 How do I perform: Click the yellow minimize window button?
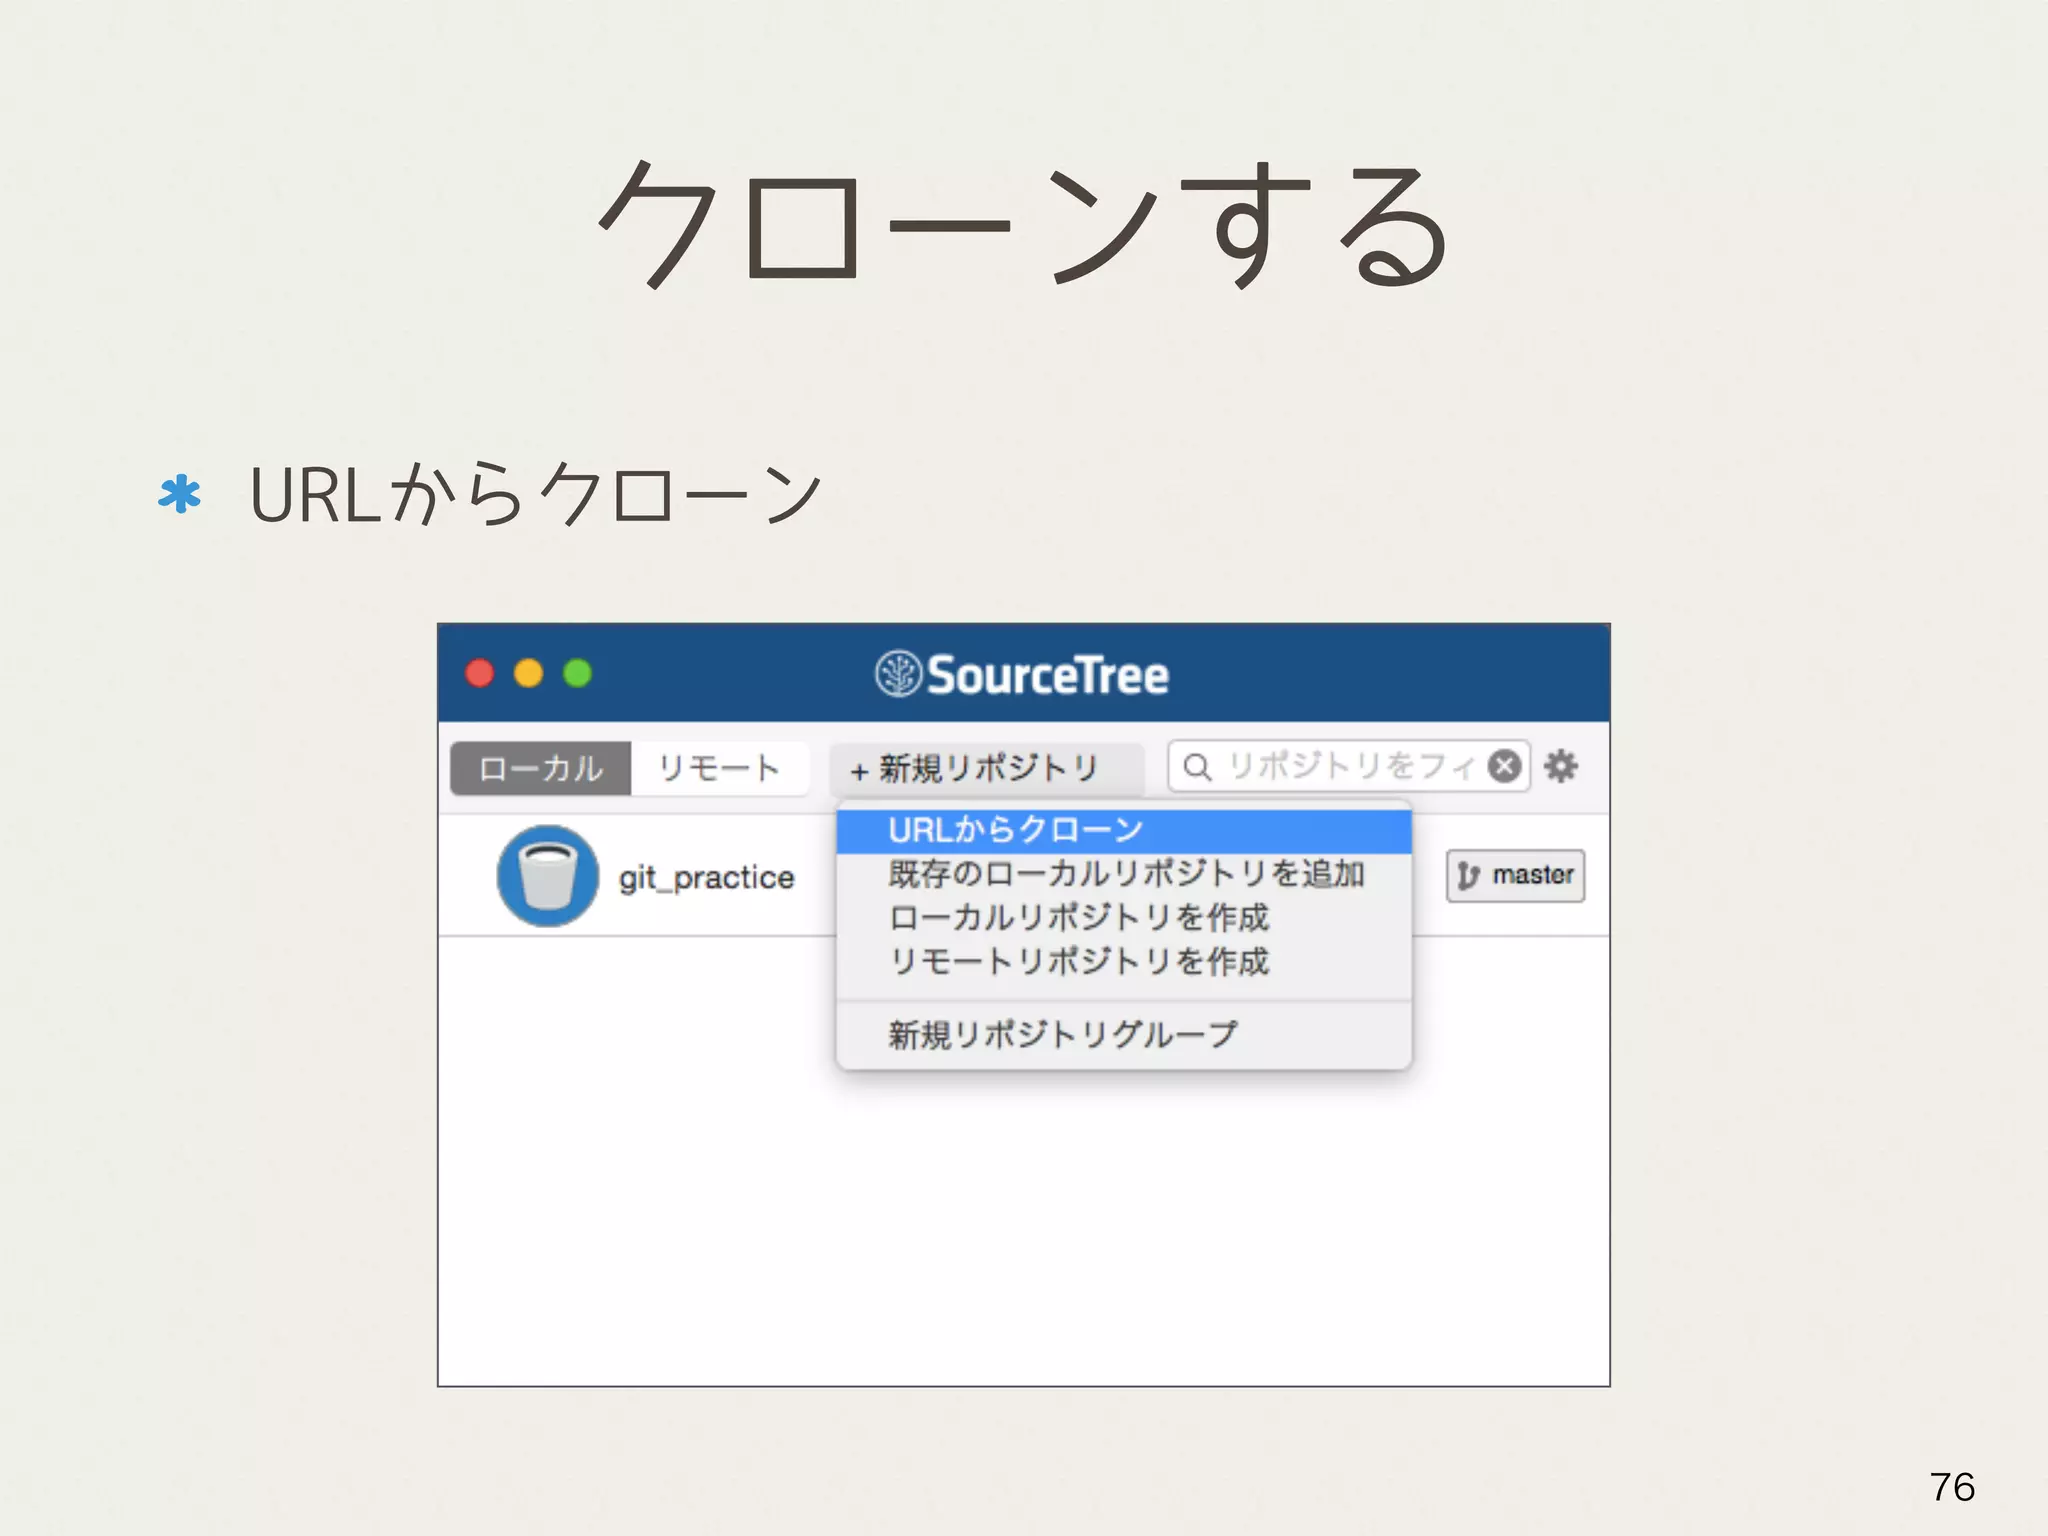click(x=528, y=673)
